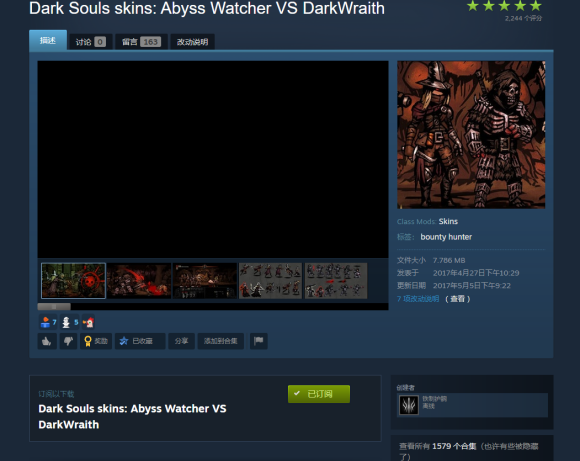Click the main black media viewer area

pyautogui.click(x=213, y=159)
